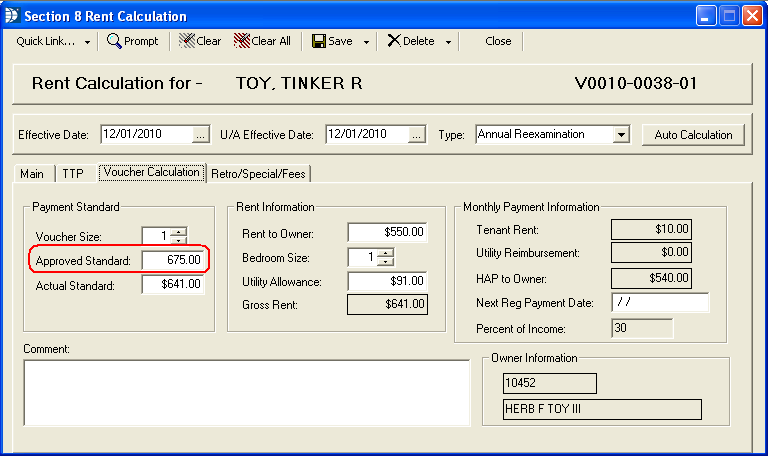Click the Next Reg Payment Date field
The height and width of the screenshot is (456, 768).
click(660, 302)
